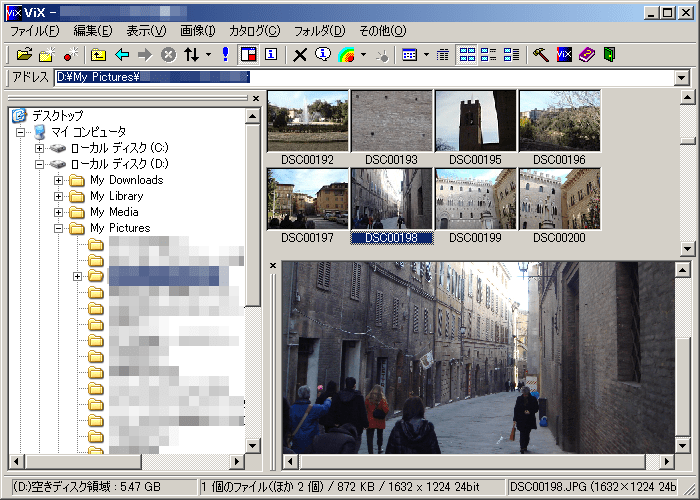700x500 pixels.
Task: Navigate back with the cyan arrow
Action: click(x=122, y=55)
